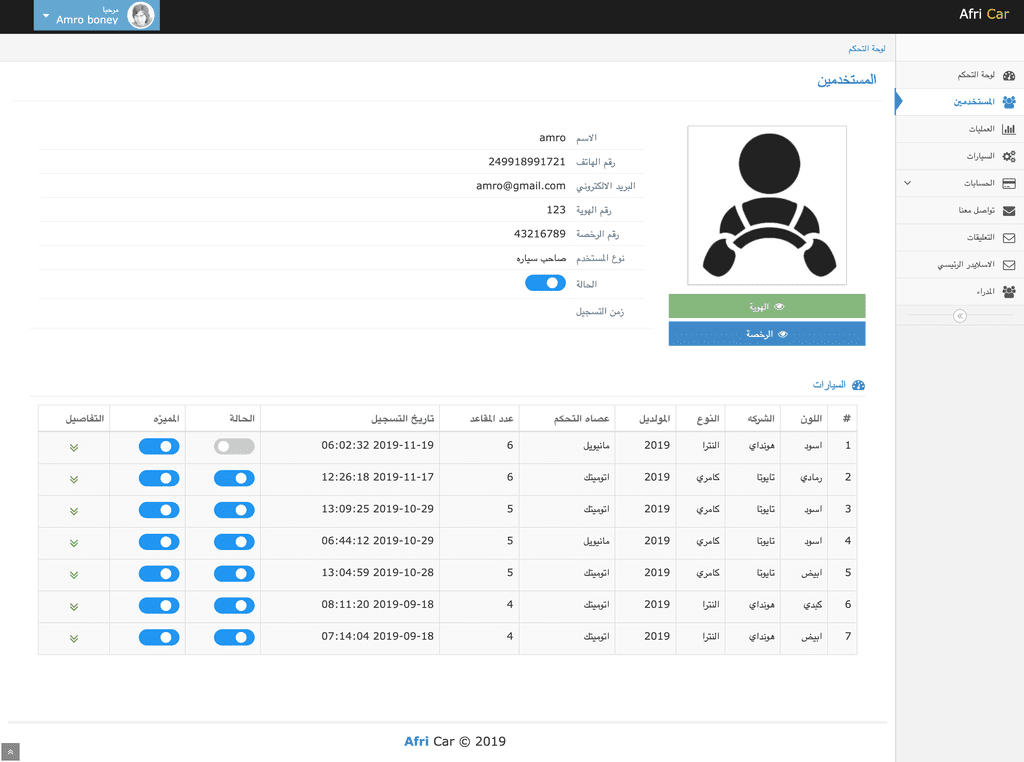Toggle status switch for car row 2

tap(234, 479)
